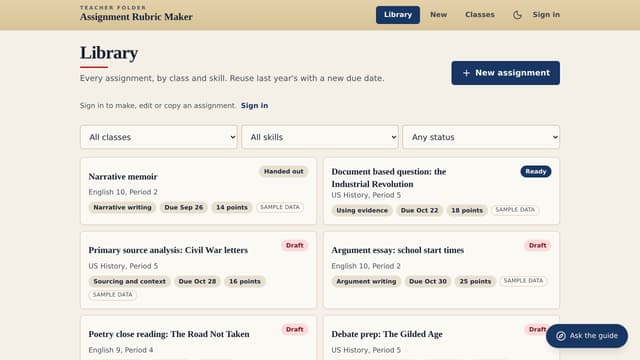This screenshot has height=360, width=640.
Task: Open the Any status dropdown
Action: coord(481,137)
